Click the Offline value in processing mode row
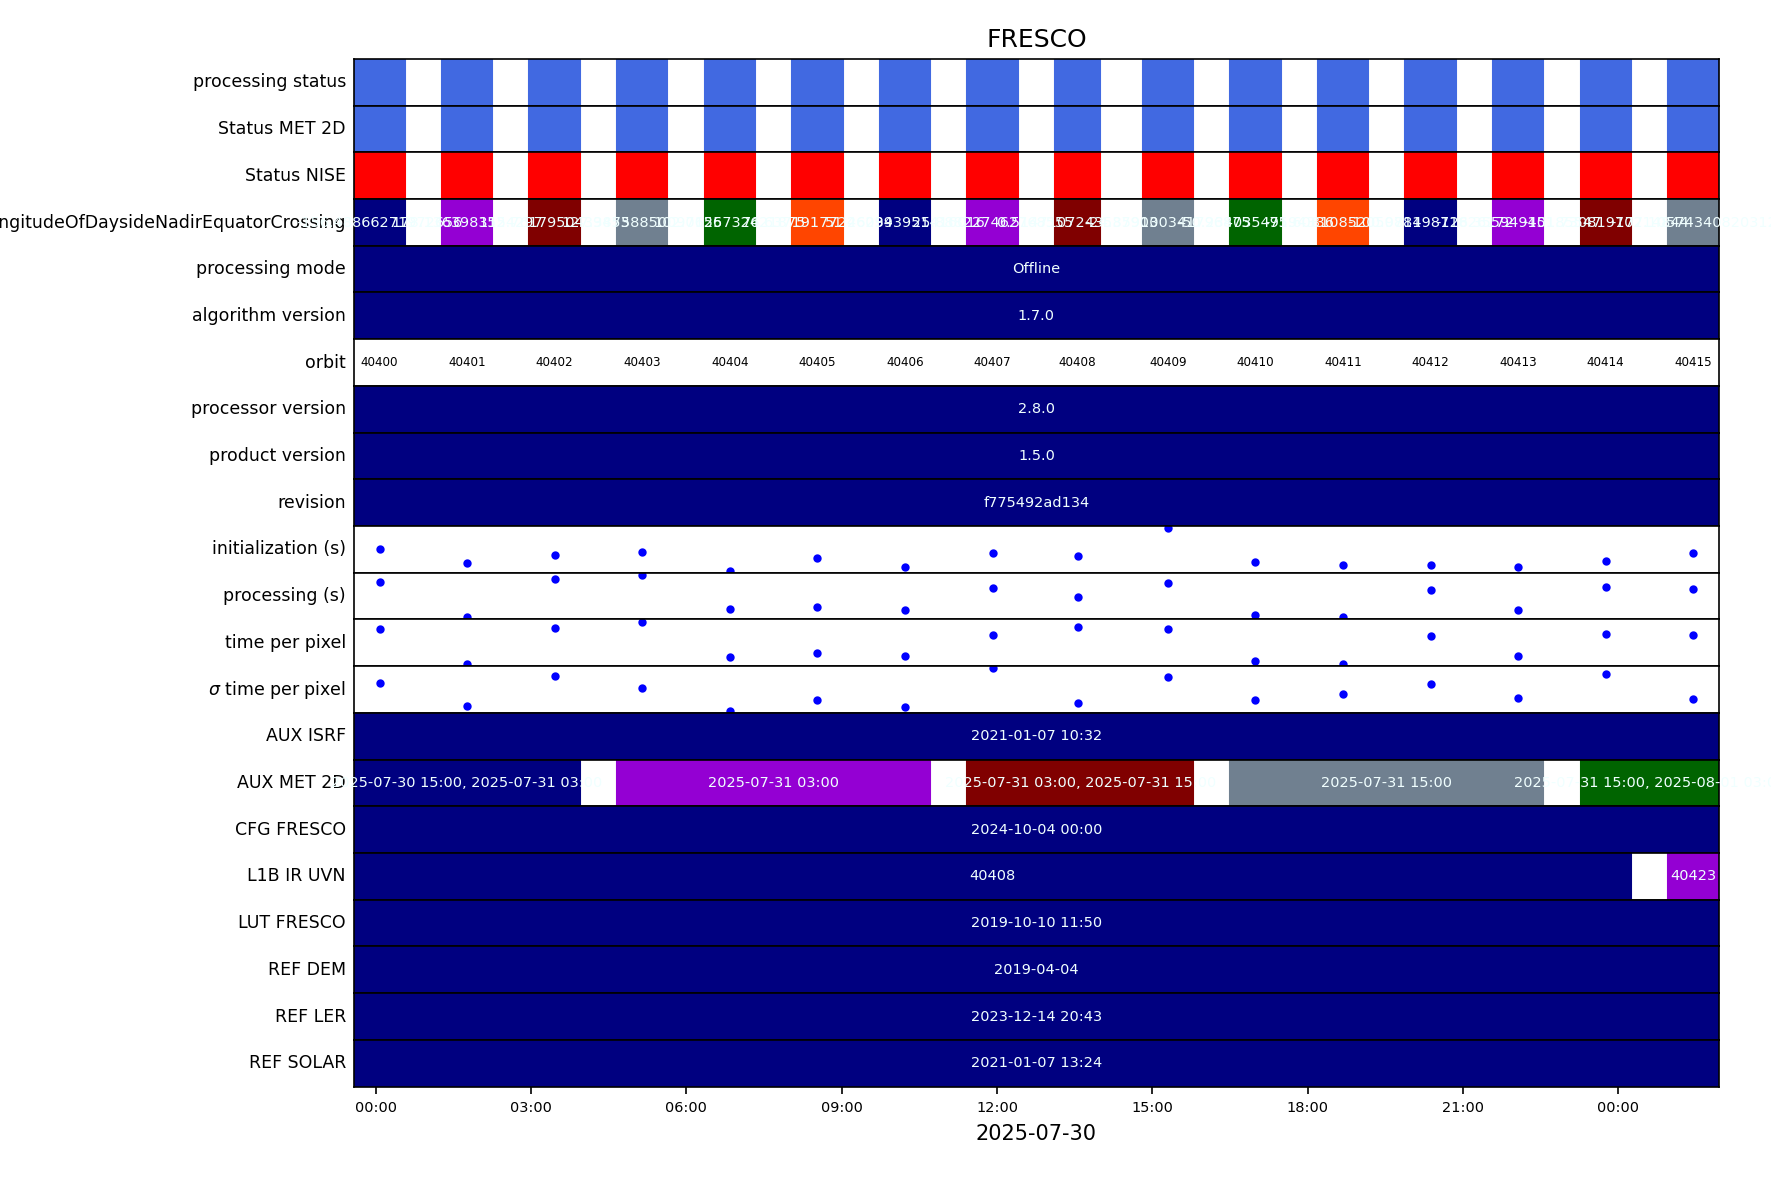1771x1181 pixels. [1035, 269]
